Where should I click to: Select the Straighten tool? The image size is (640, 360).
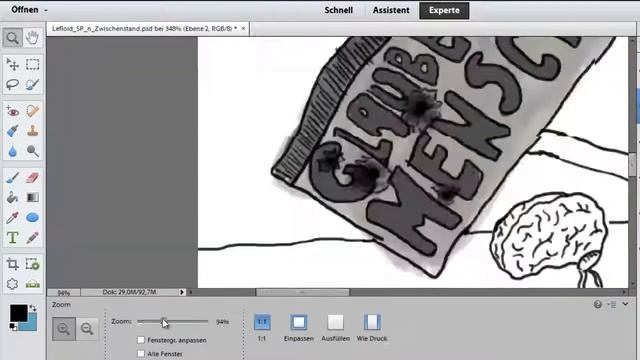(x=32, y=284)
